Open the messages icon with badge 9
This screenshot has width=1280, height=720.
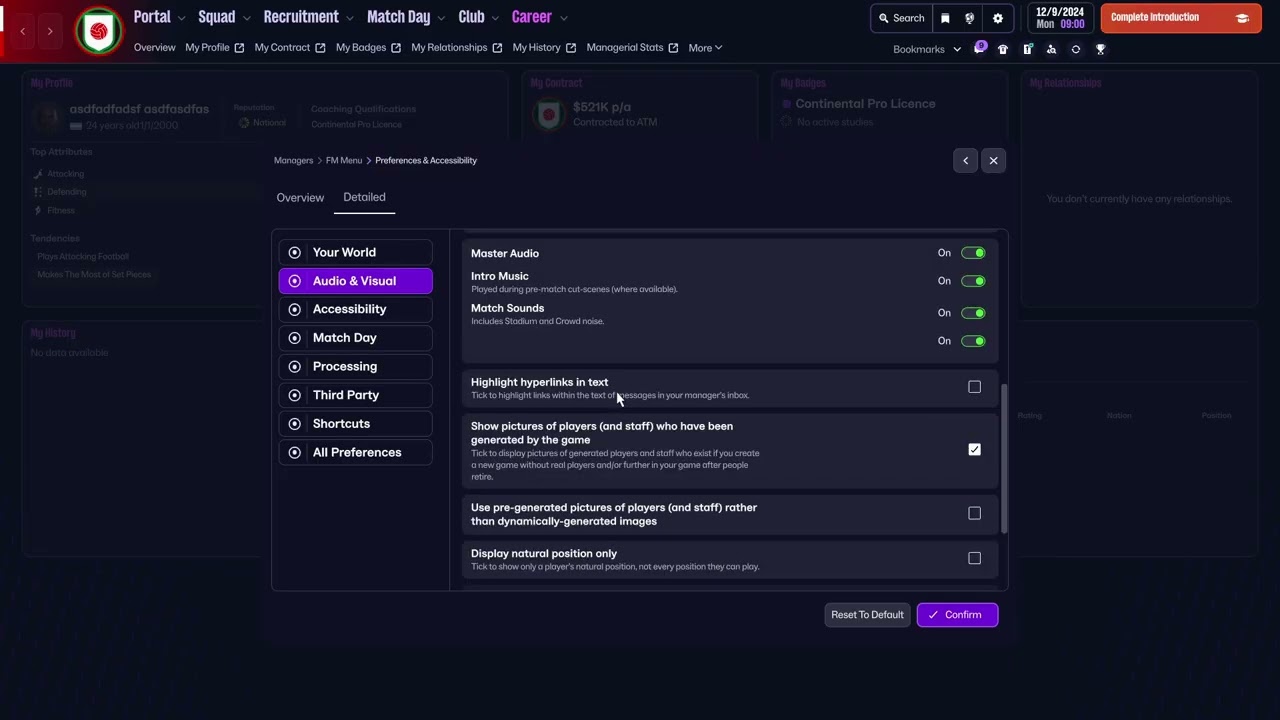[x=980, y=48]
